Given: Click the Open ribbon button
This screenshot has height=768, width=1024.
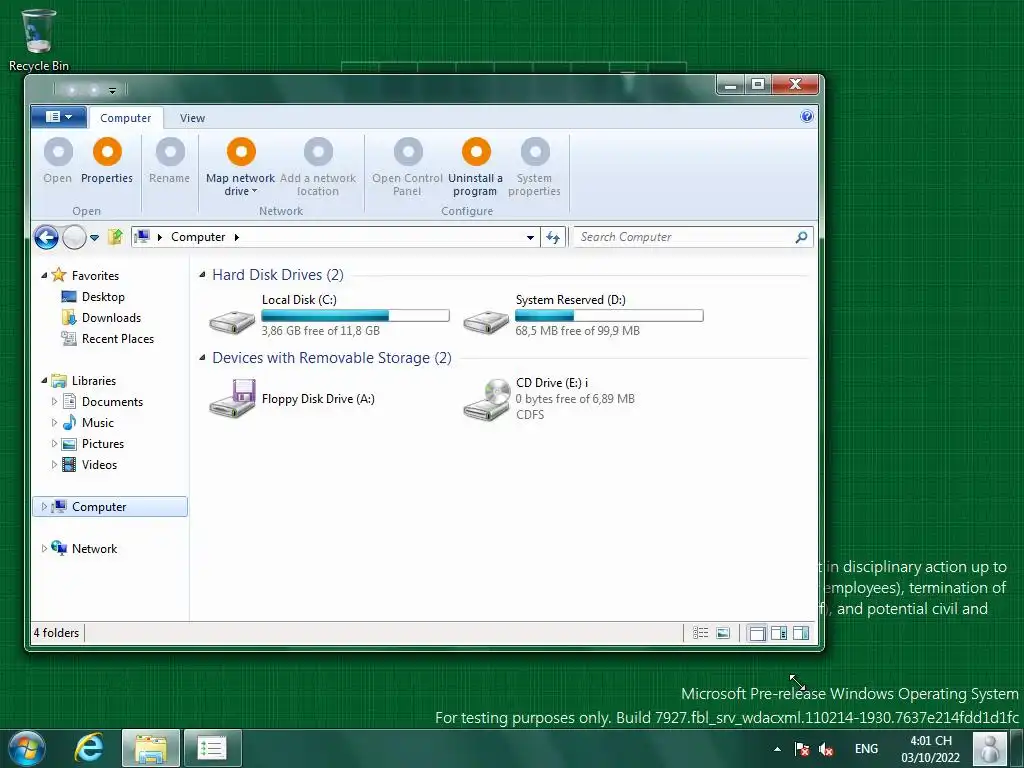Looking at the screenshot, I should pyautogui.click(x=57, y=161).
